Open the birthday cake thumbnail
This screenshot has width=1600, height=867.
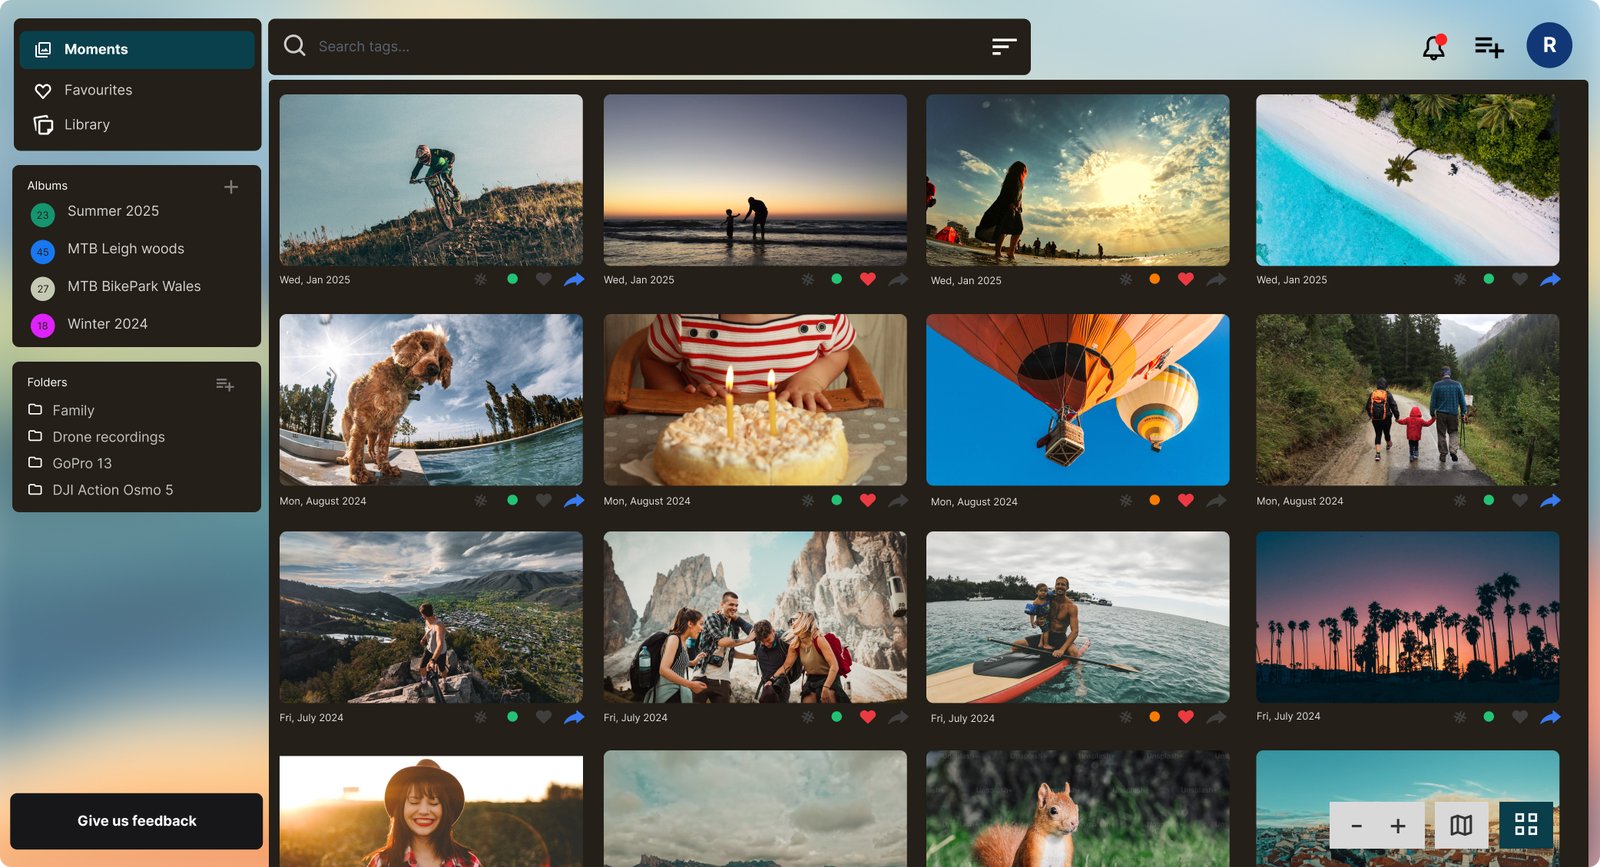click(x=755, y=400)
